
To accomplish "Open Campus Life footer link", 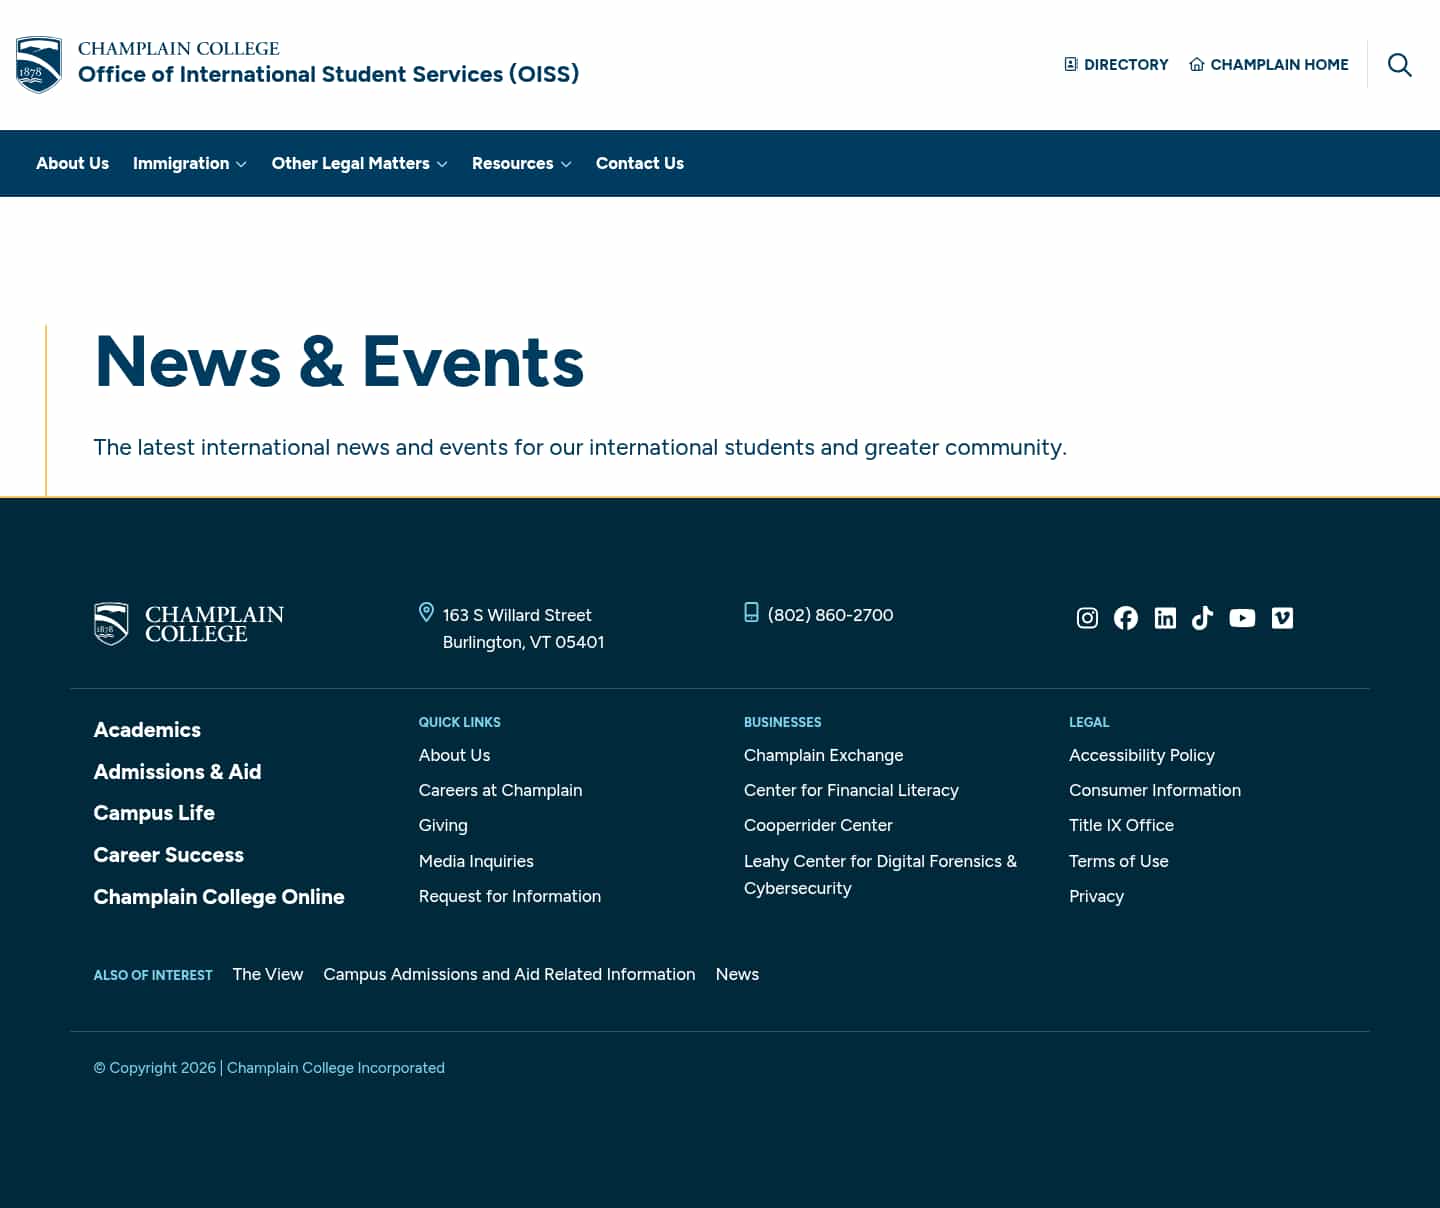I will coord(154,813).
